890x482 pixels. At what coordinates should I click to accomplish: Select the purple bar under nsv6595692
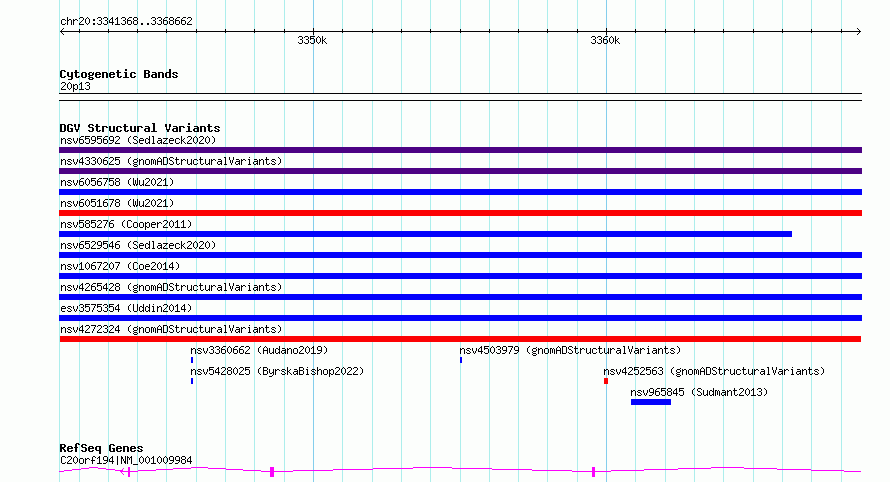pos(460,150)
